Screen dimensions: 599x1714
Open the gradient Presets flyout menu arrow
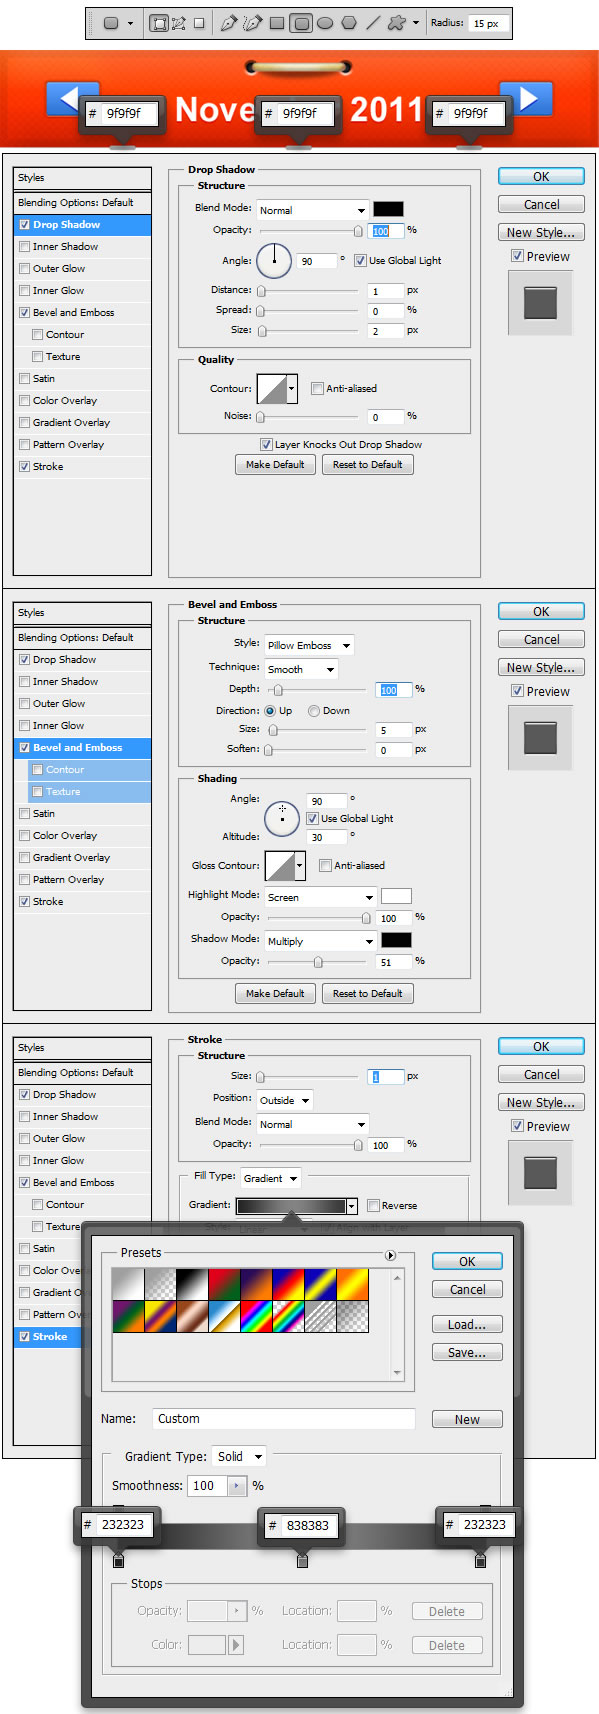click(x=390, y=1255)
